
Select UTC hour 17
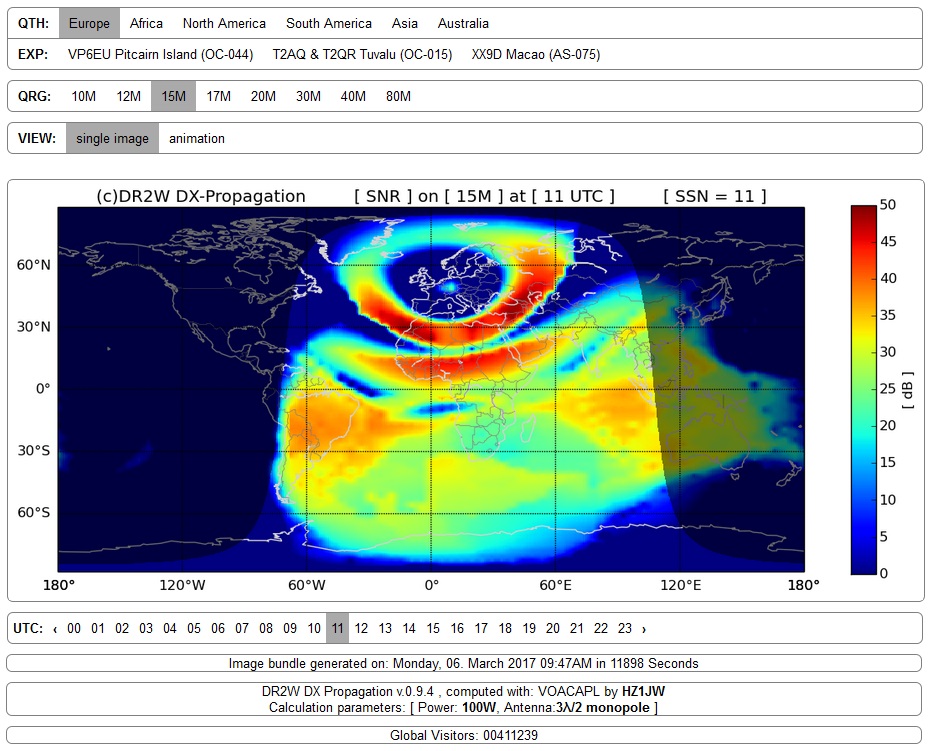[x=481, y=628]
